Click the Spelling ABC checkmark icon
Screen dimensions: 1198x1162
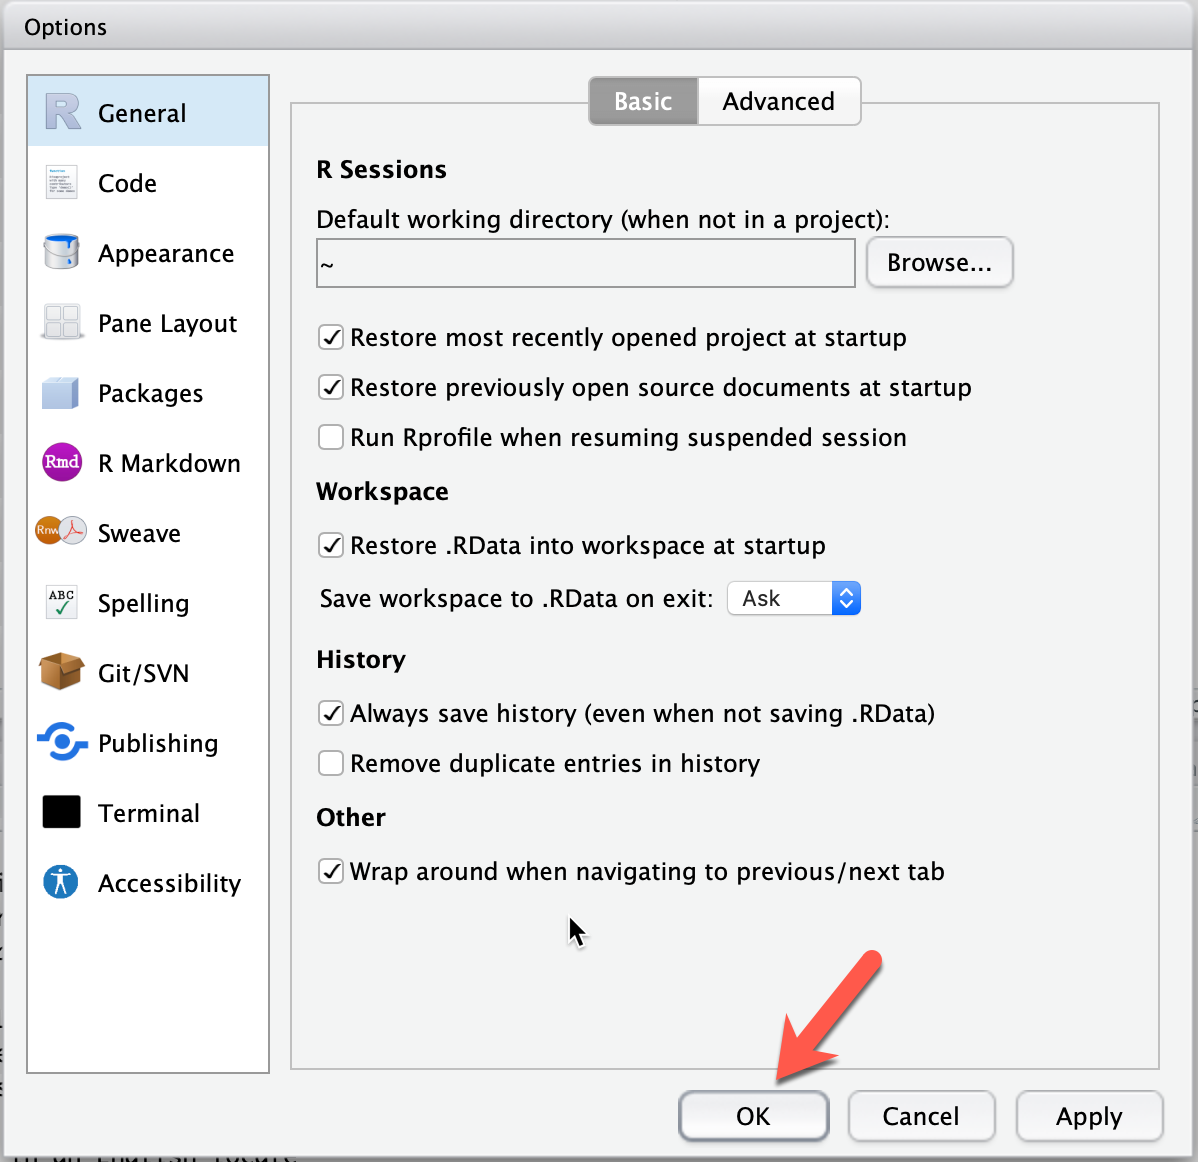click(61, 602)
